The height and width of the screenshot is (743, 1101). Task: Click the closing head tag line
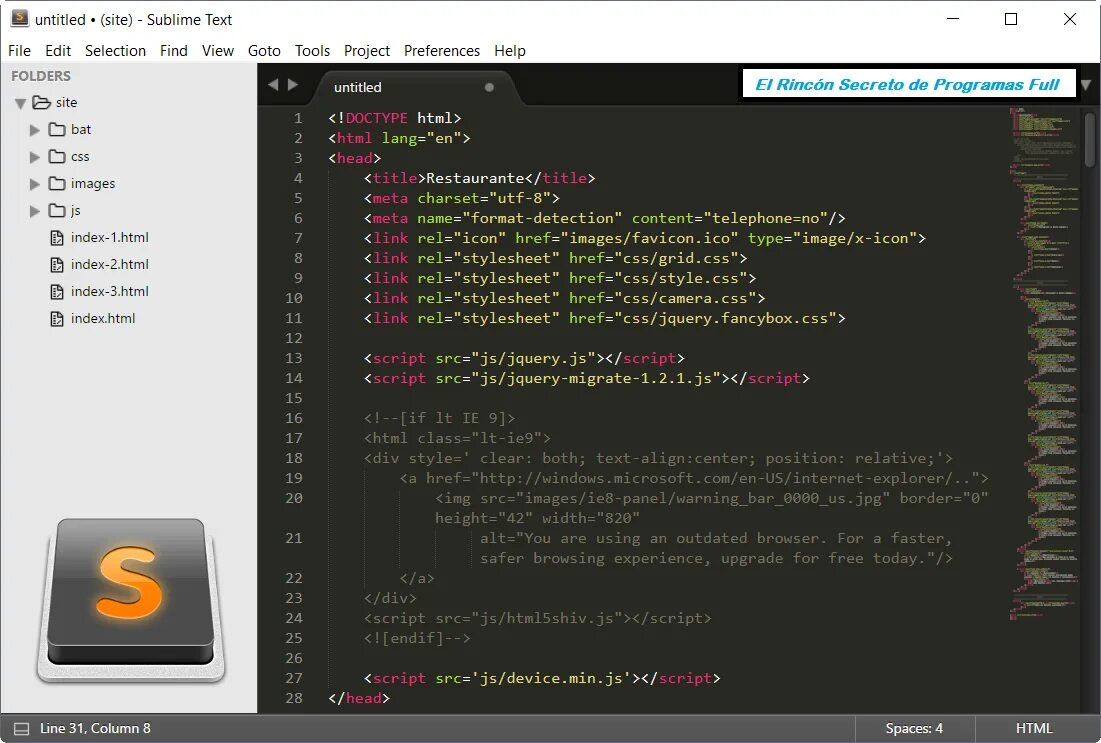[x=359, y=698]
